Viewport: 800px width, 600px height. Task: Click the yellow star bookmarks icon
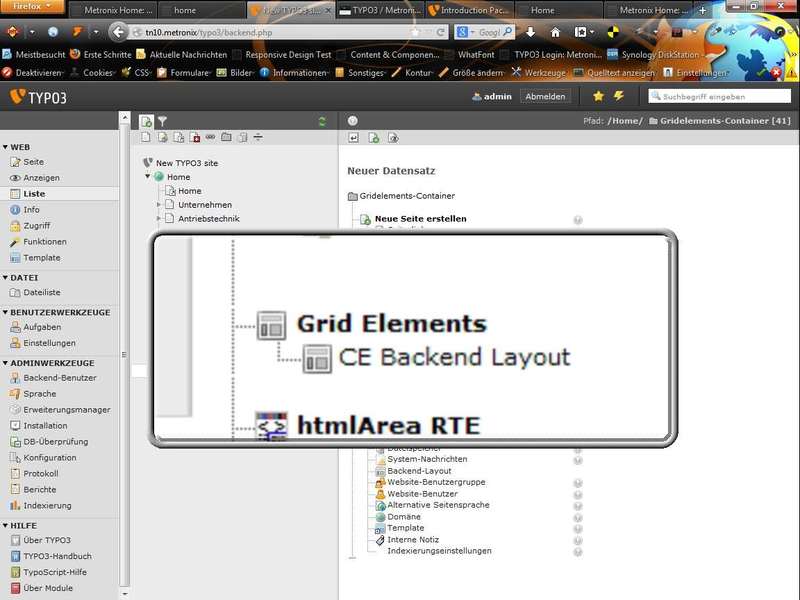pyautogui.click(x=598, y=96)
